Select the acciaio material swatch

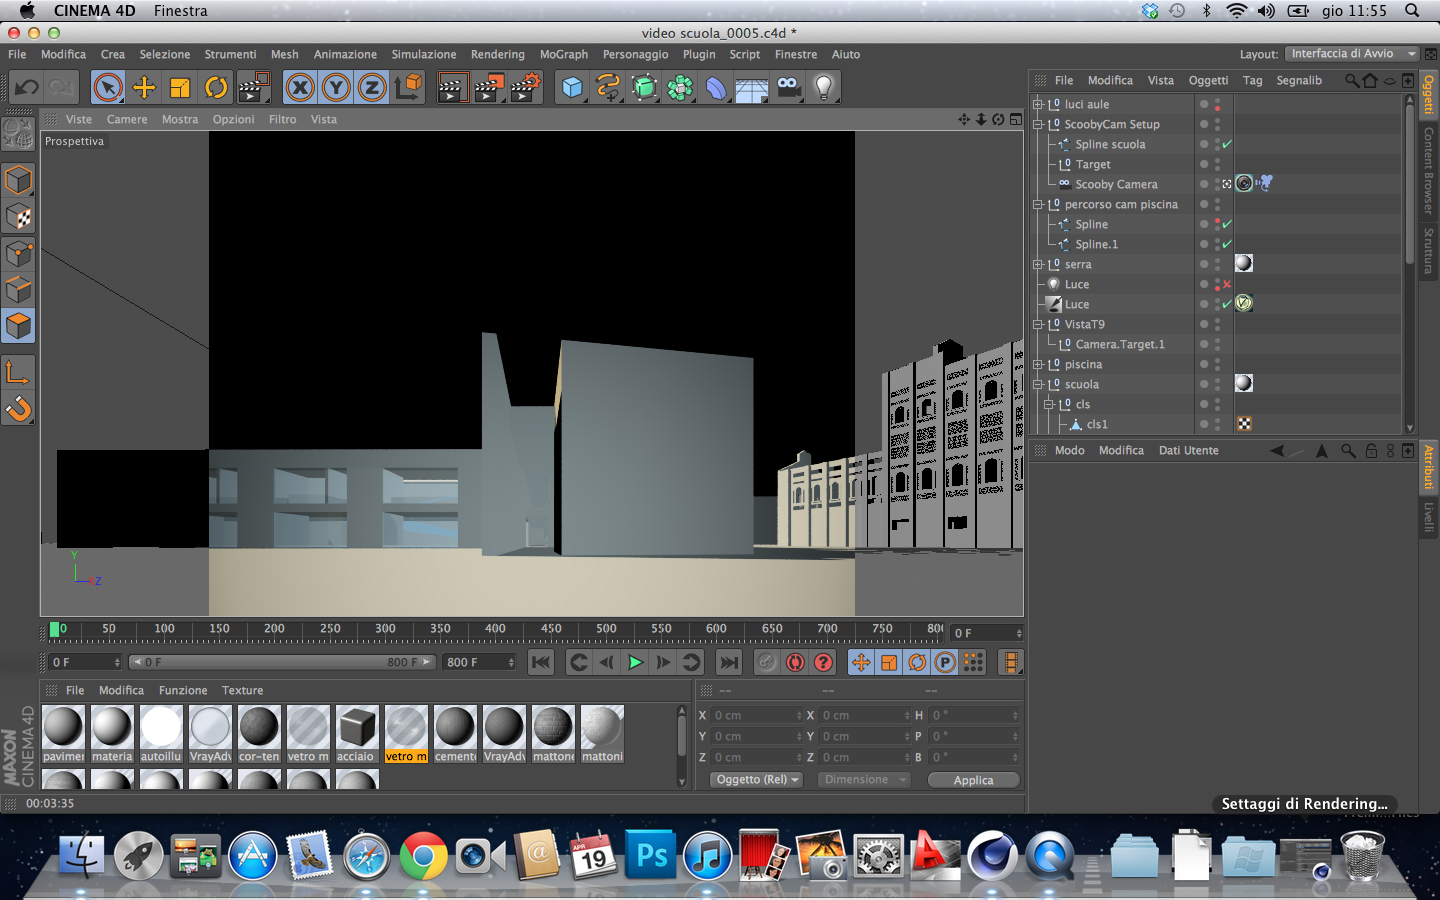356,728
